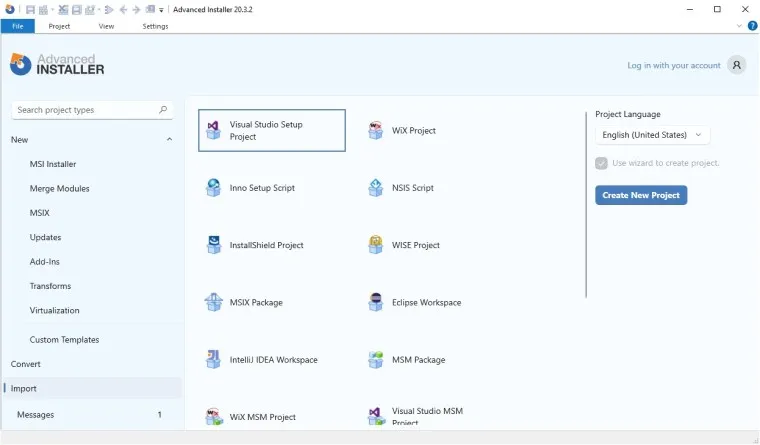Click the Search project types field
Viewport: 760px width, 445px height.
tap(92, 110)
